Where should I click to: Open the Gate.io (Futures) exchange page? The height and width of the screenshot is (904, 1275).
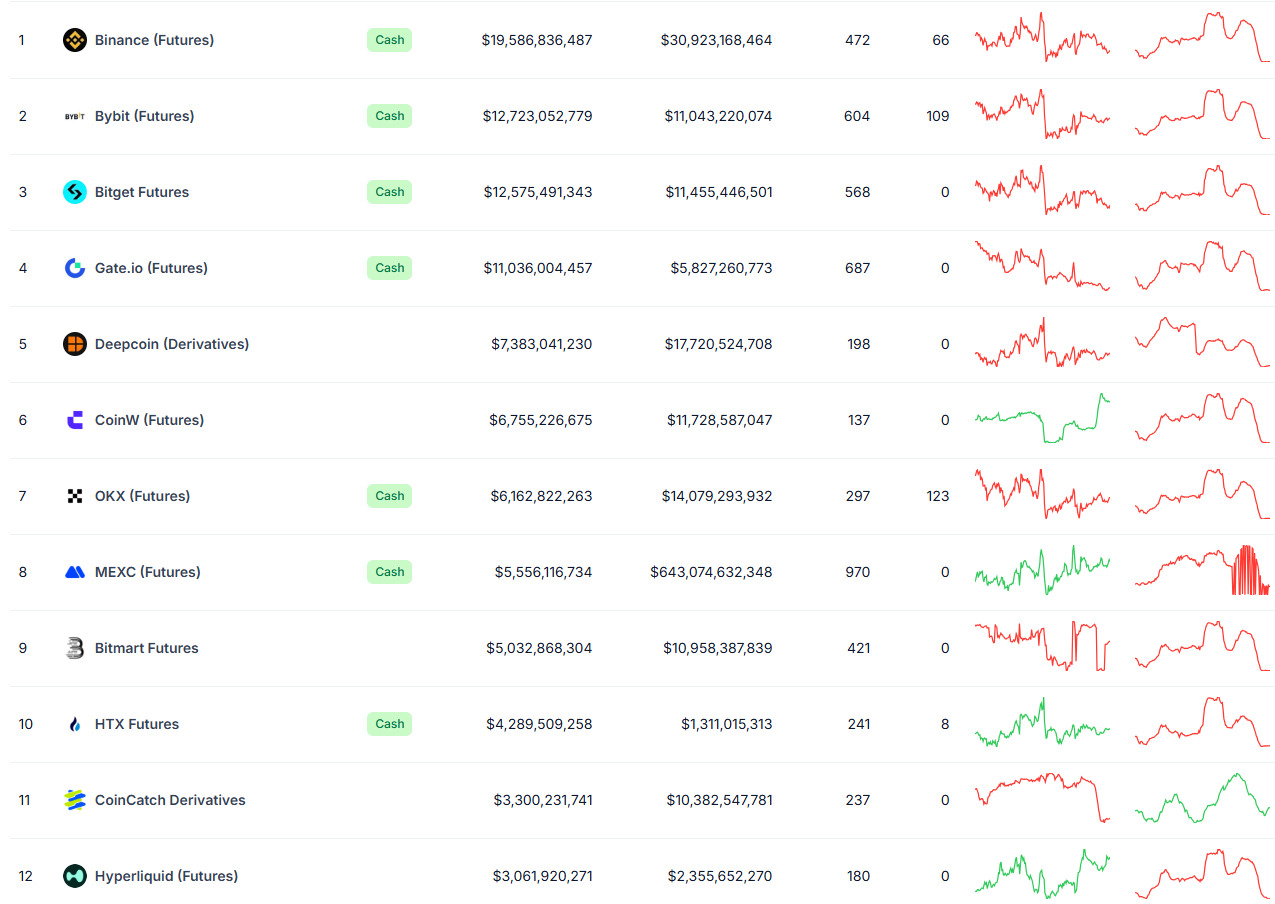coord(151,268)
